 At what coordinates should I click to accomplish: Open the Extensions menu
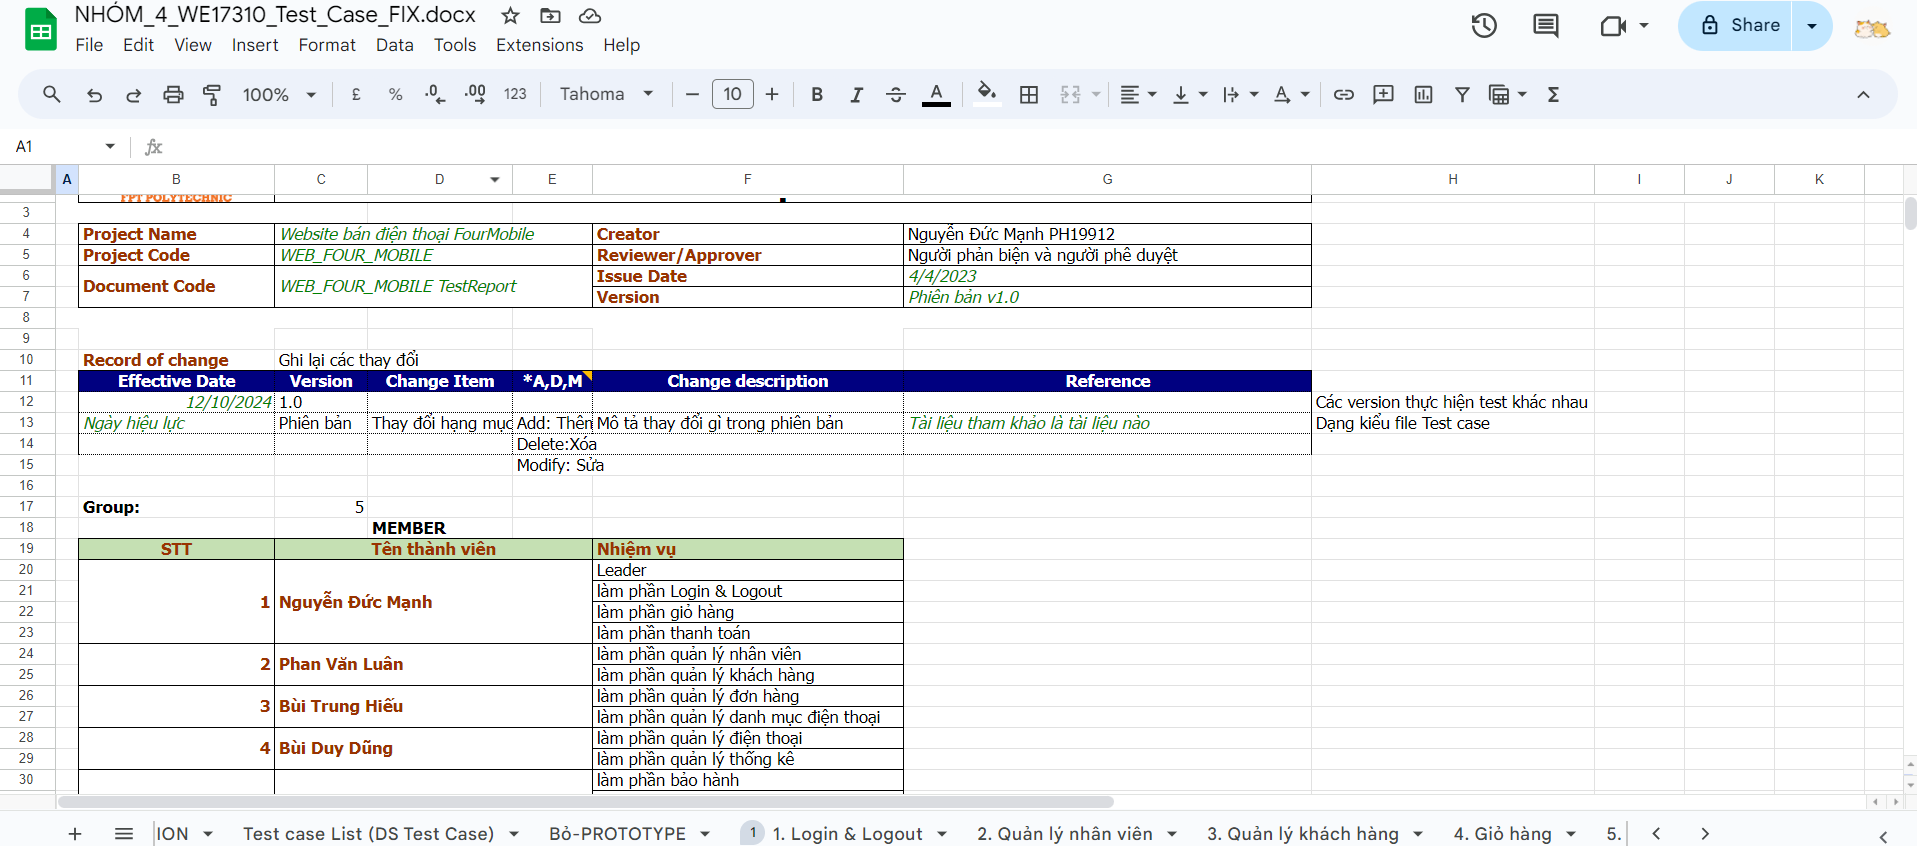[x=539, y=45]
